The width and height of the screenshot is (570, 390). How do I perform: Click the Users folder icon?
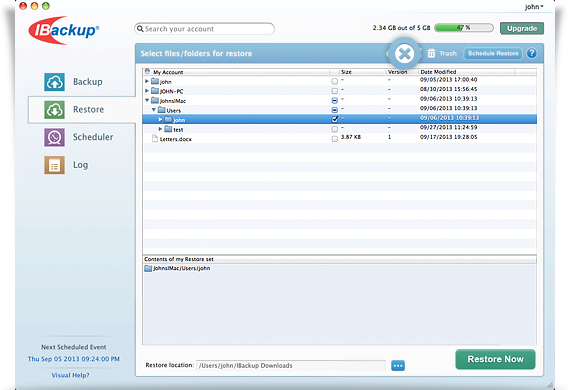pos(162,110)
